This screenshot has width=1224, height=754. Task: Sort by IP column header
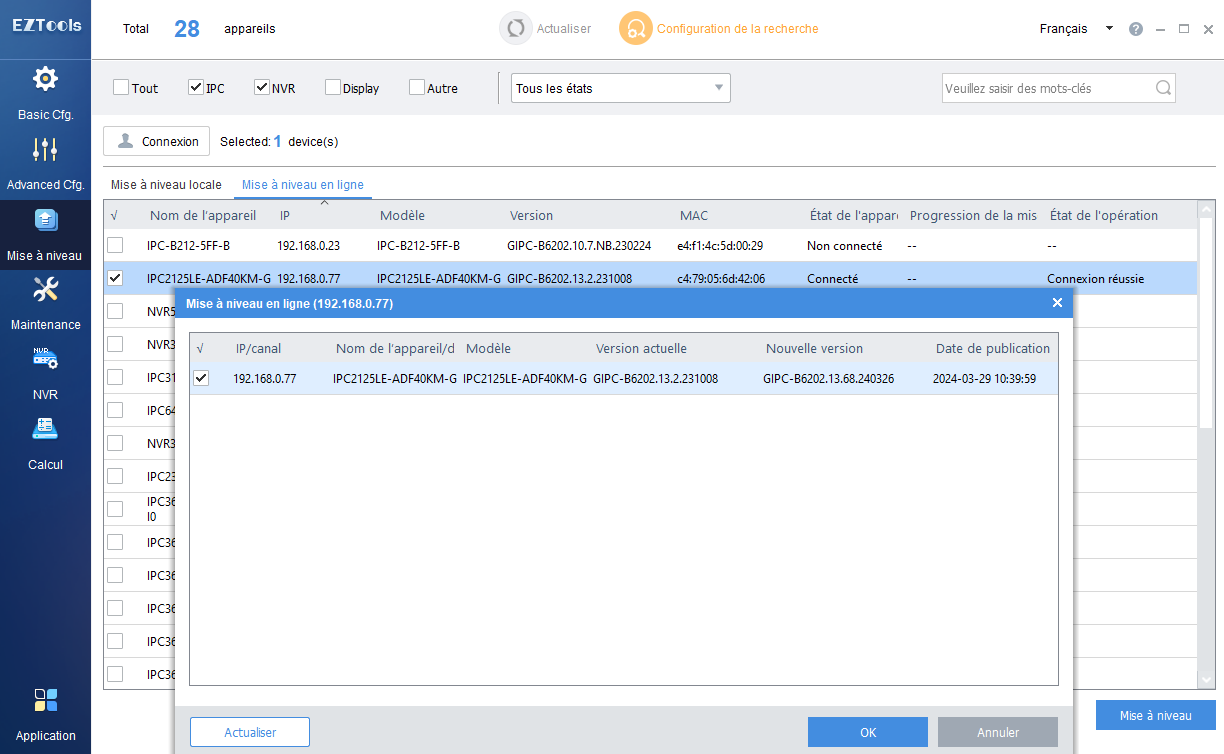[285, 215]
